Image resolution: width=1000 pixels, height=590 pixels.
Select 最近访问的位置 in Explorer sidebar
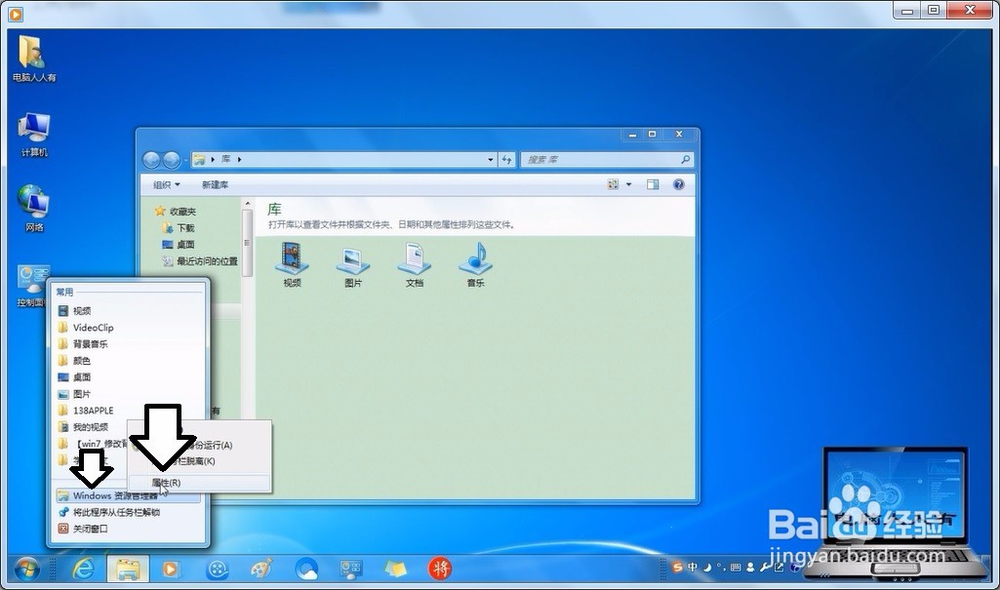coord(200,261)
